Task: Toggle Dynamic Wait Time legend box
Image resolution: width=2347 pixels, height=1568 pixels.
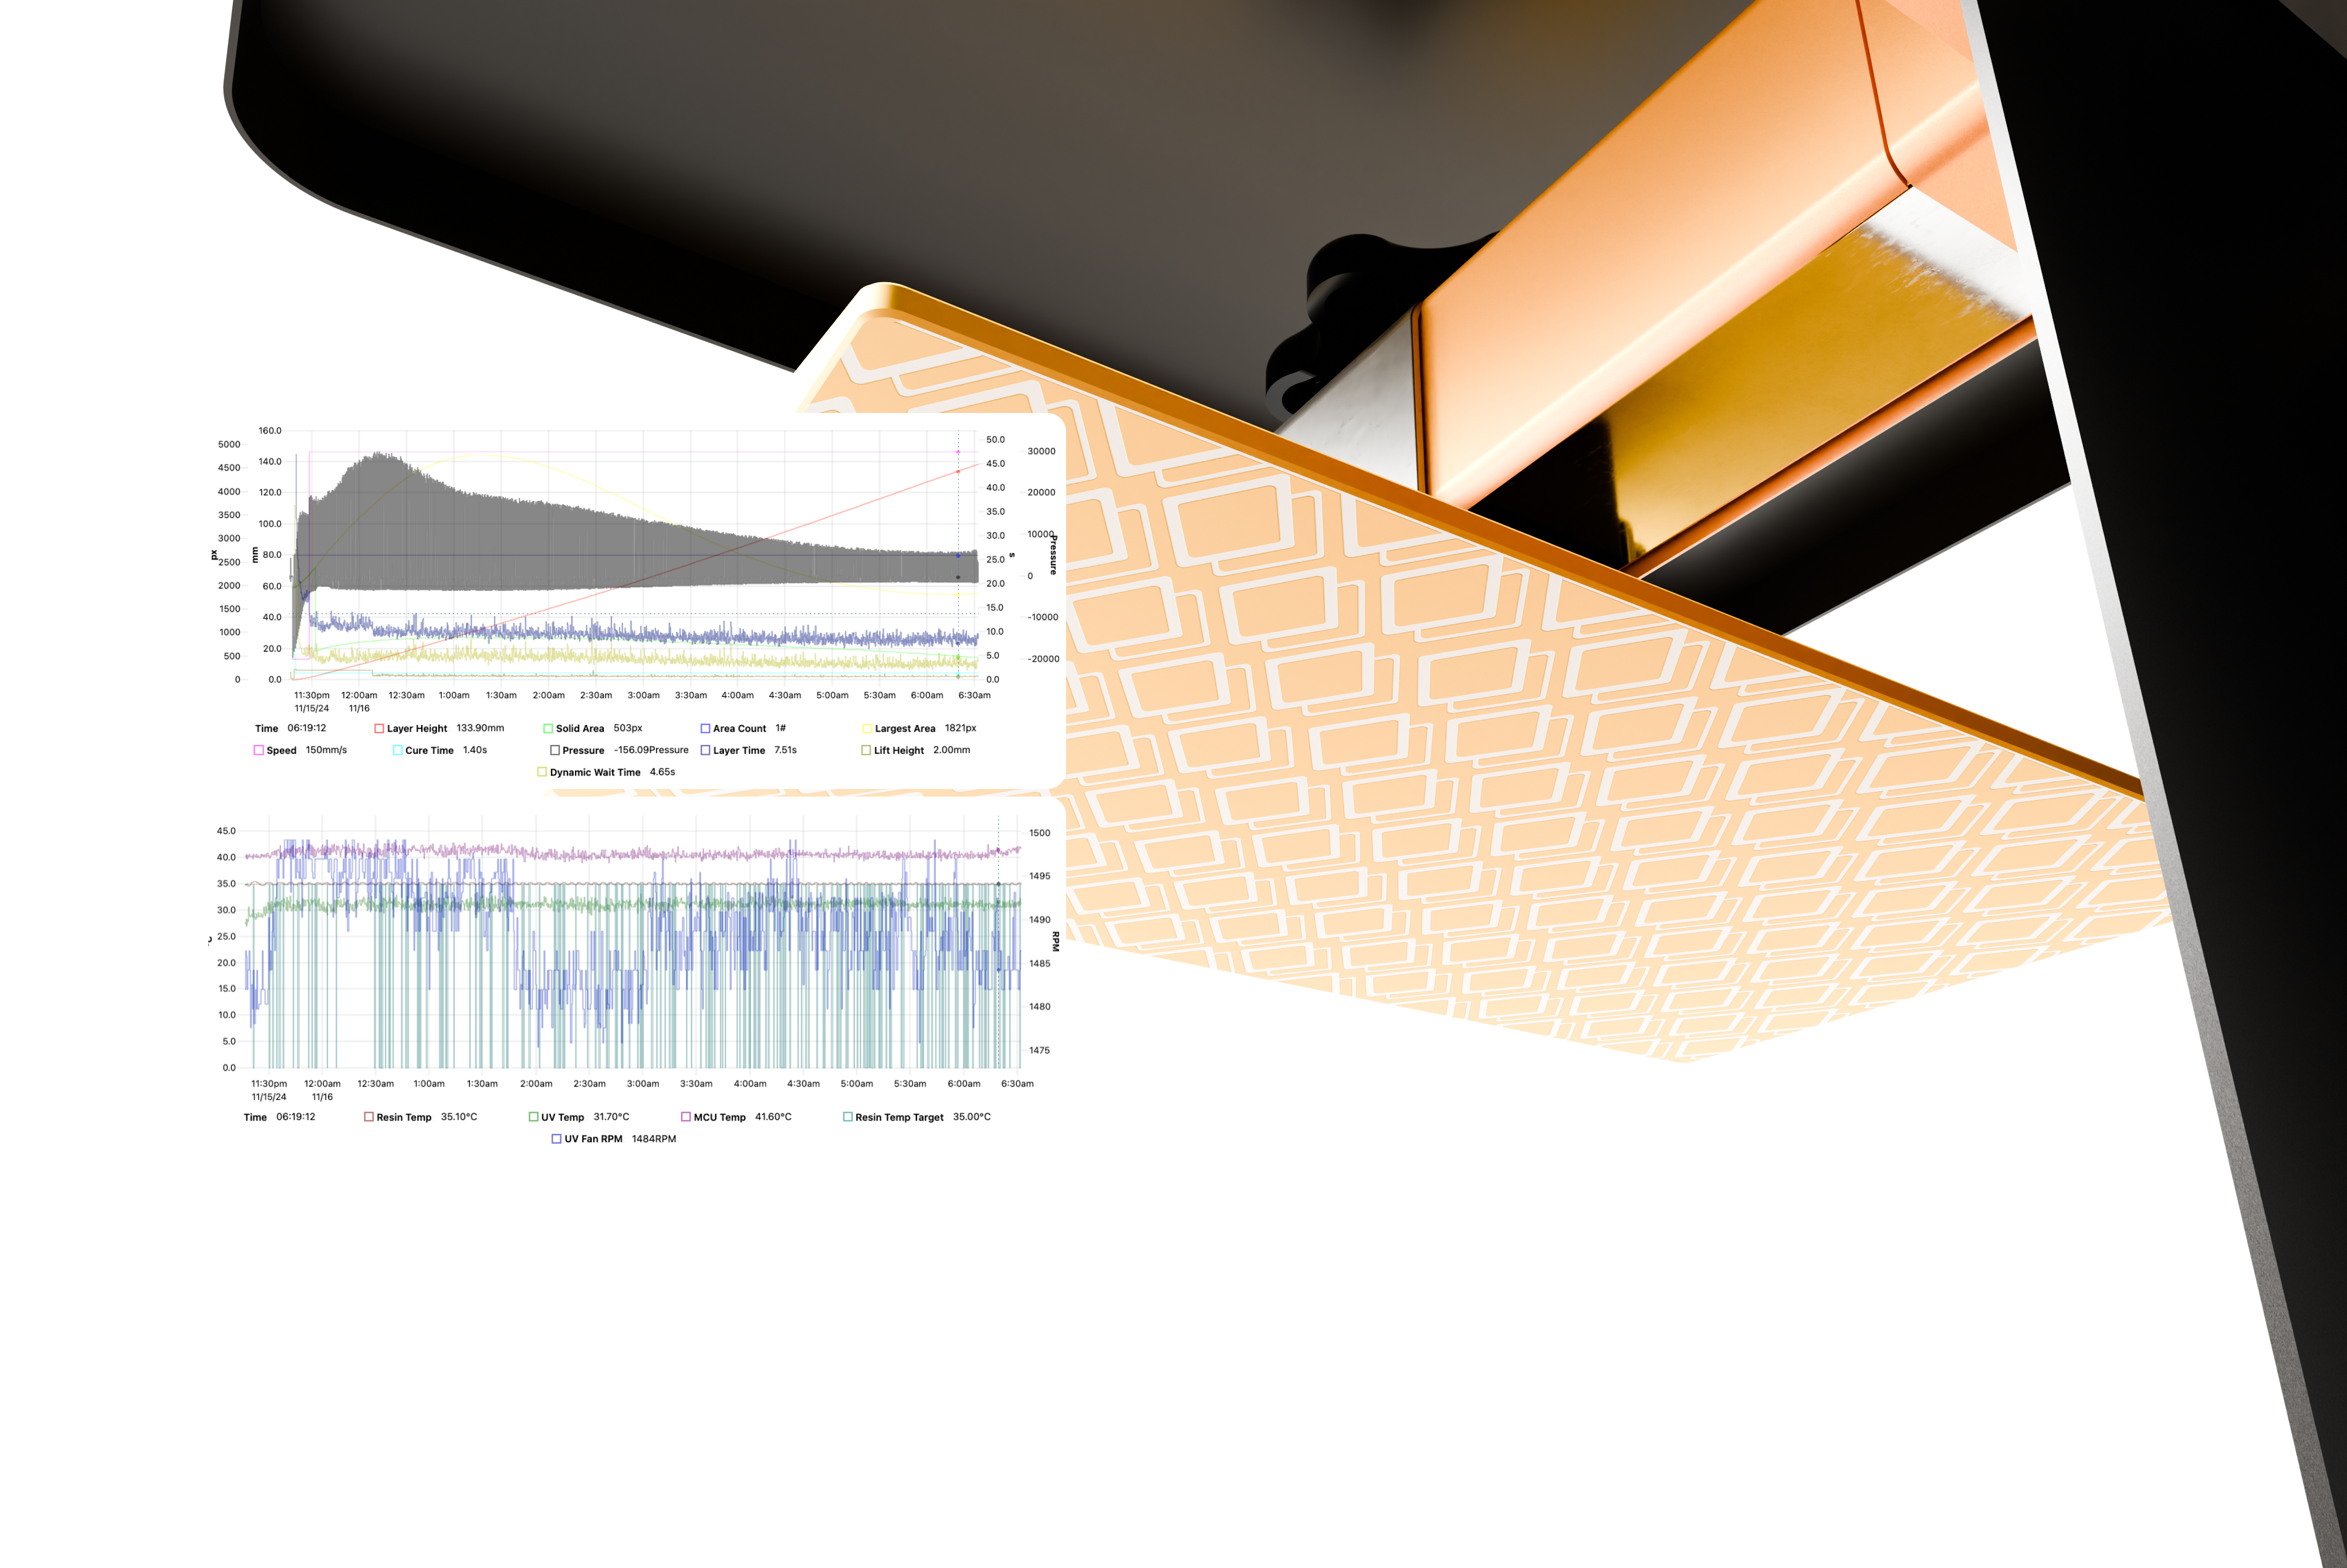Action: coord(542,772)
